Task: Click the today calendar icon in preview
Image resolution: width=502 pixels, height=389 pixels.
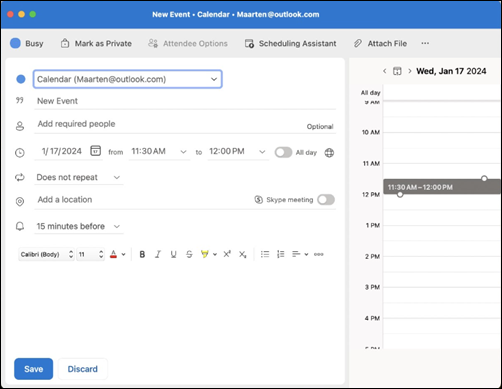Action: click(x=397, y=71)
